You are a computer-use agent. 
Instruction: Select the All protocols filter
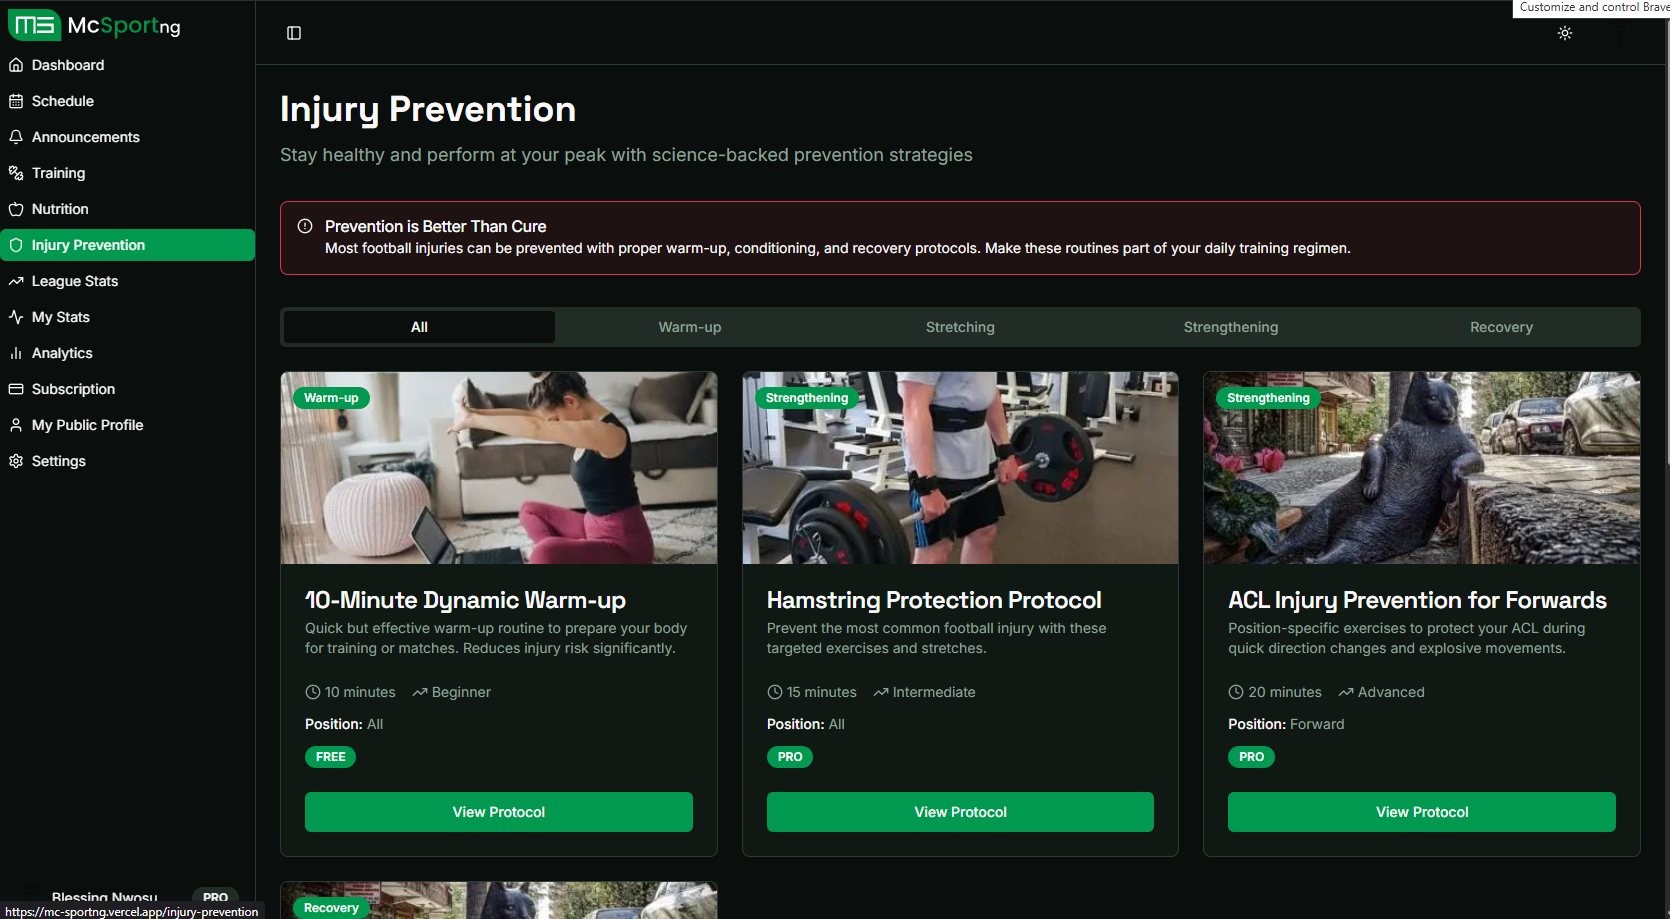pos(418,326)
